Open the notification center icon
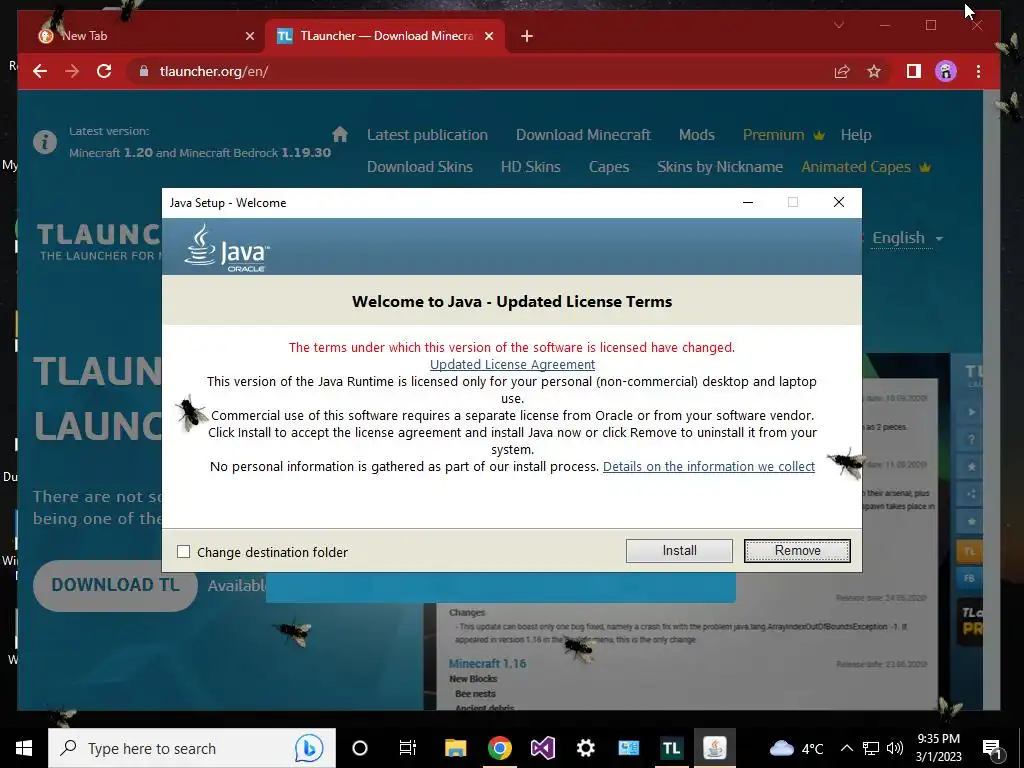The width and height of the screenshot is (1024, 768). click(993, 750)
